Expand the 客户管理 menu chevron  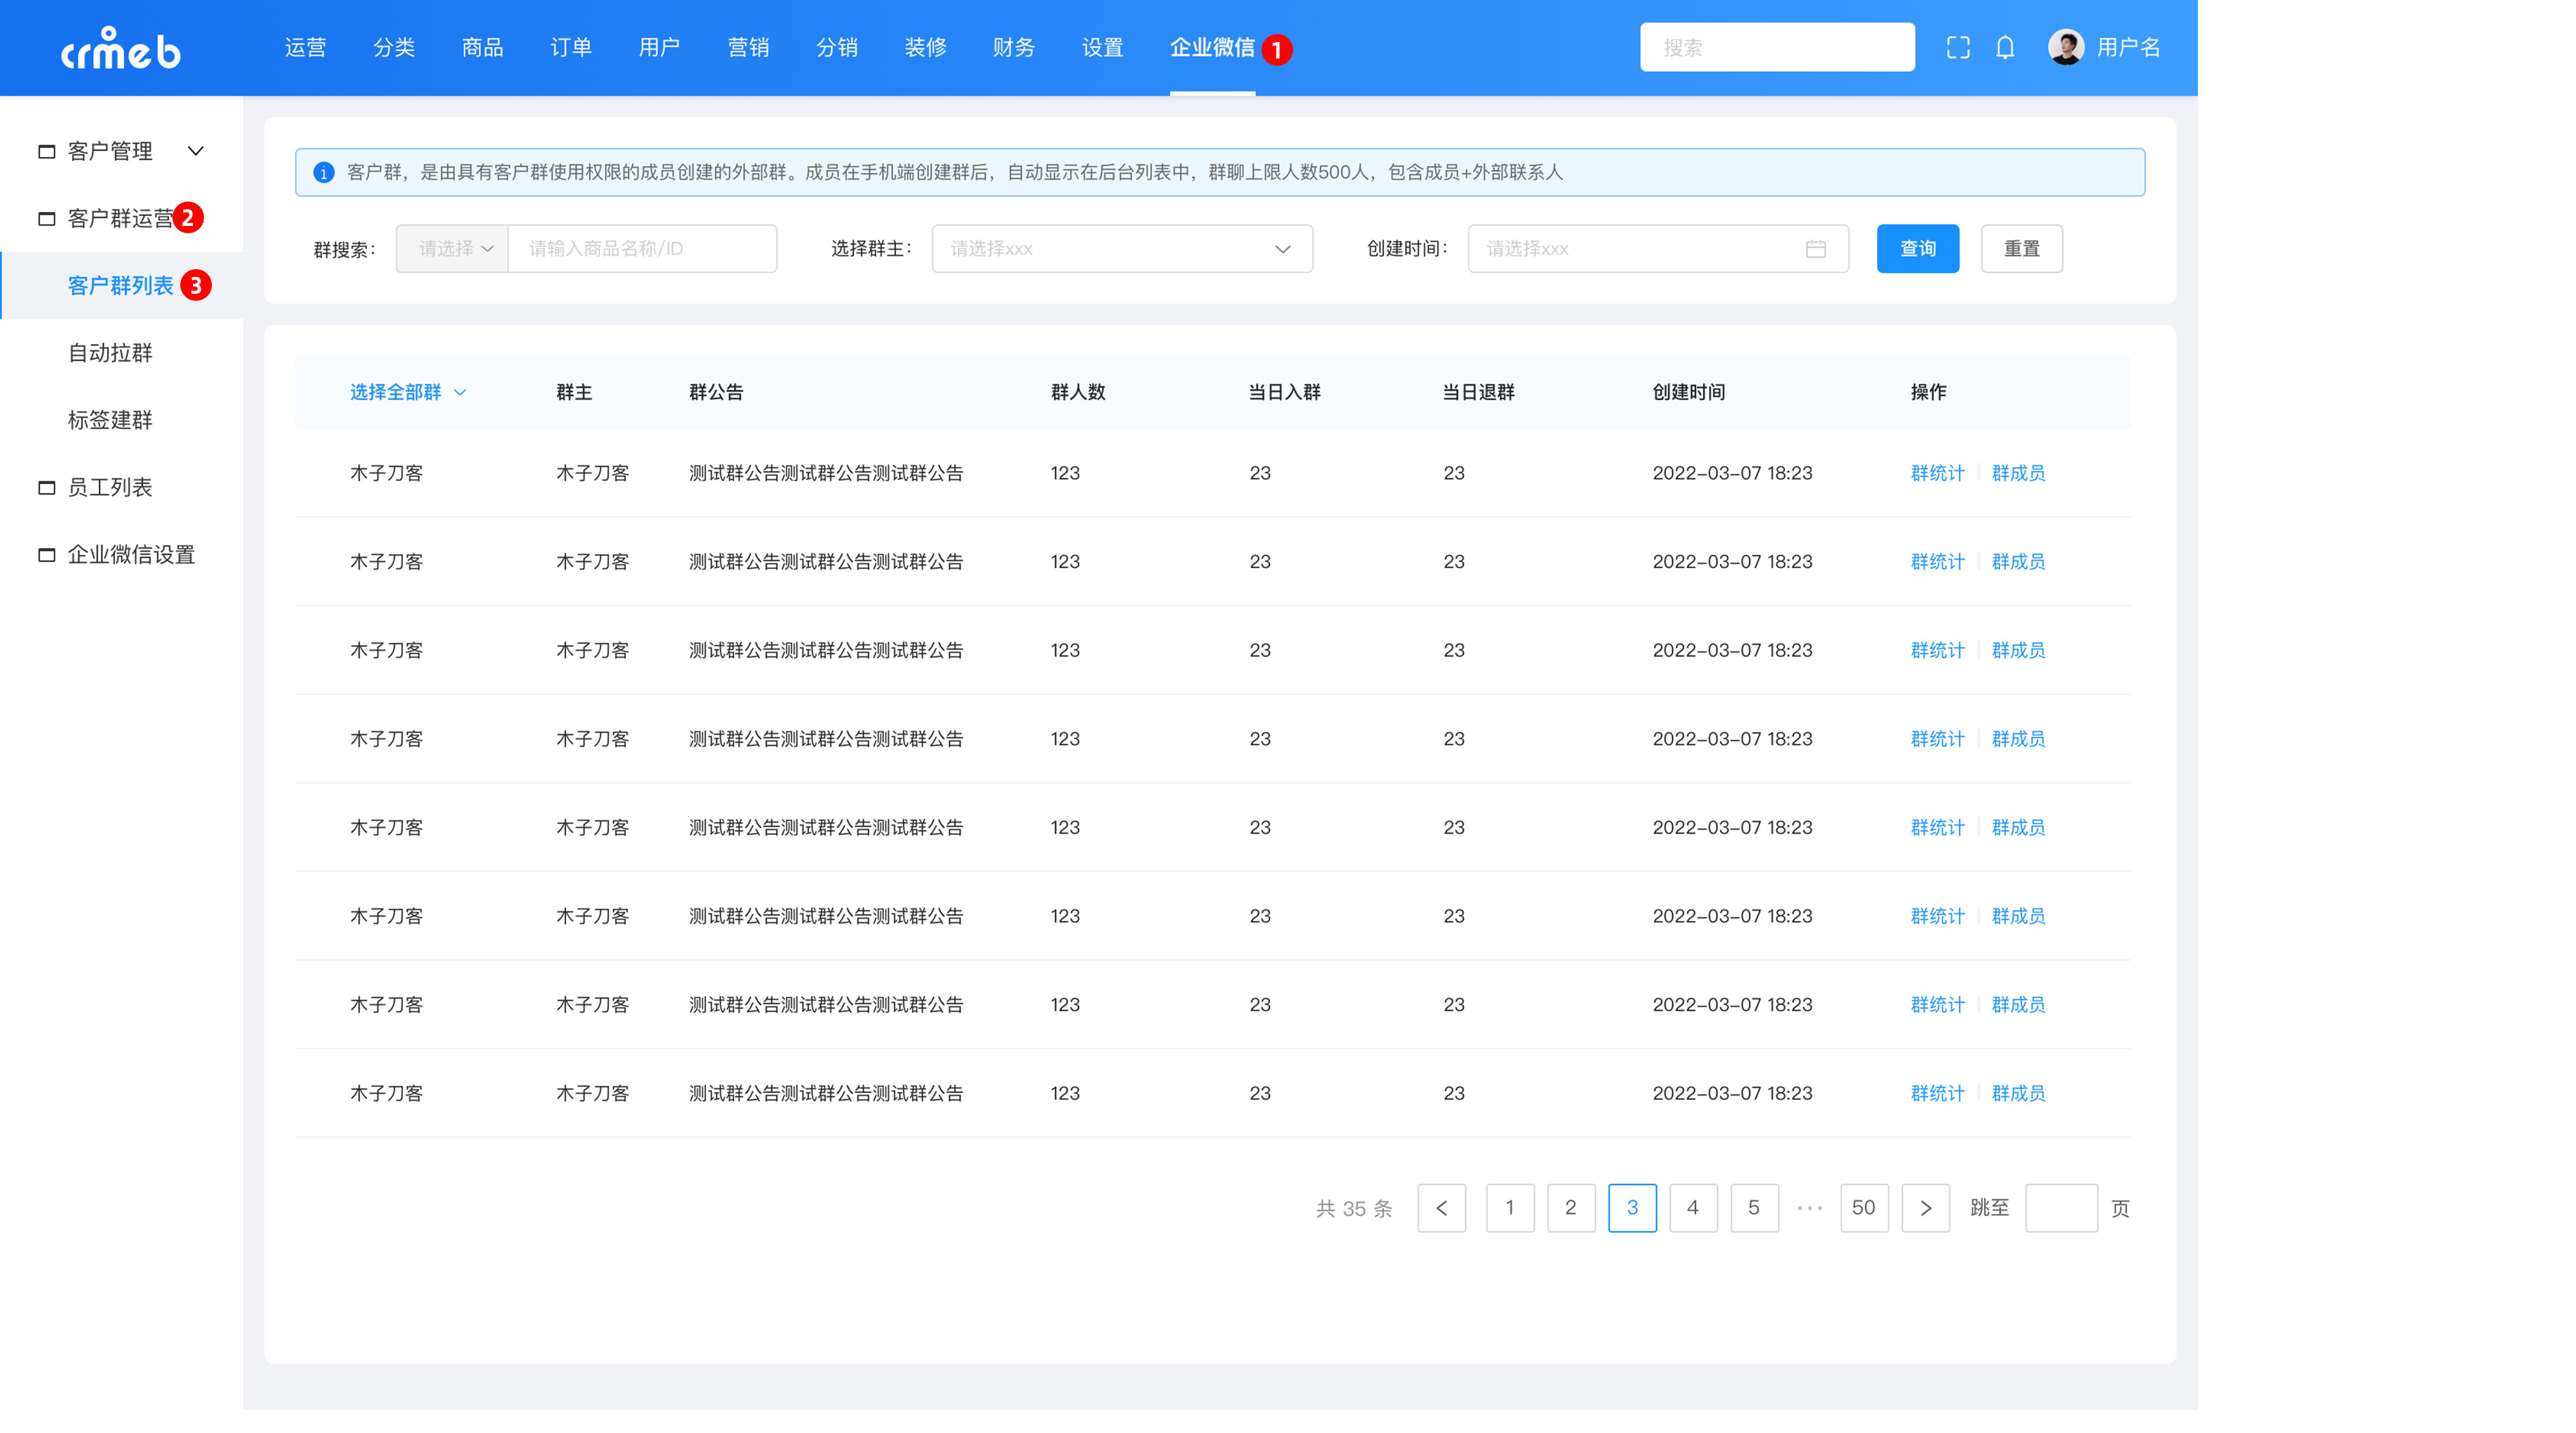coord(196,151)
